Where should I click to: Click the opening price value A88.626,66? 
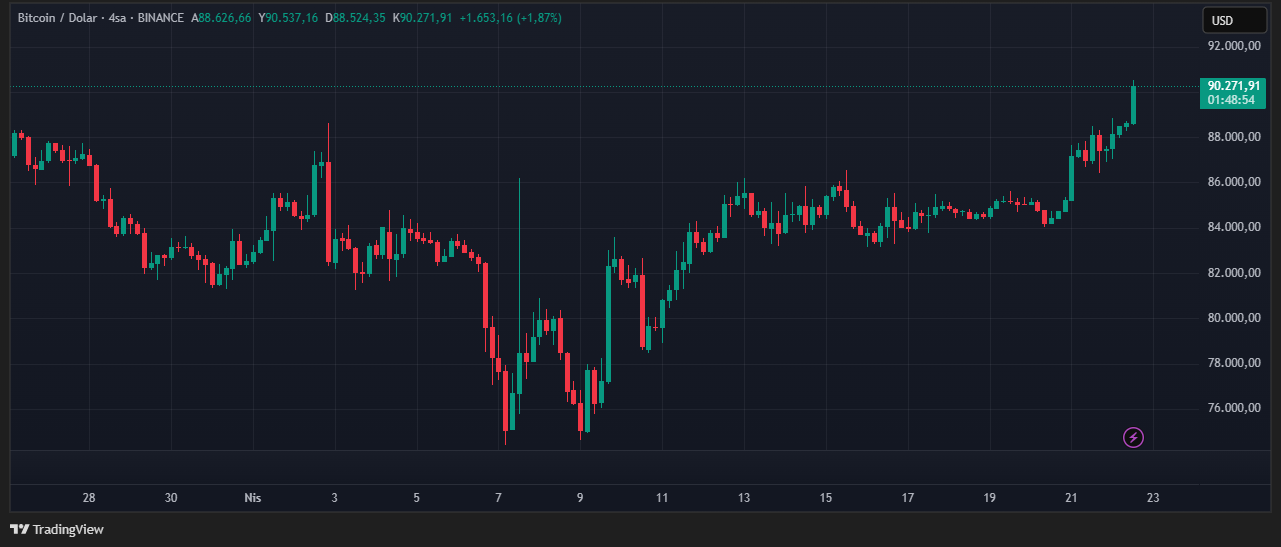pyautogui.click(x=224, y=18)
